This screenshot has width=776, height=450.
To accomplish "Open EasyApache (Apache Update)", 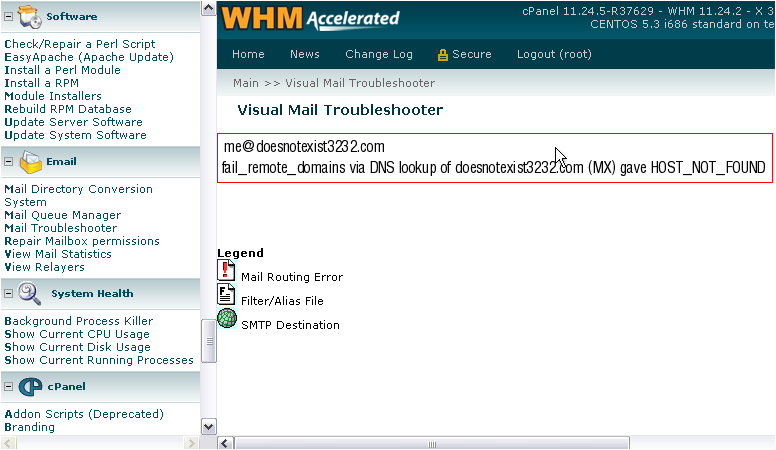I will (89, 57).
